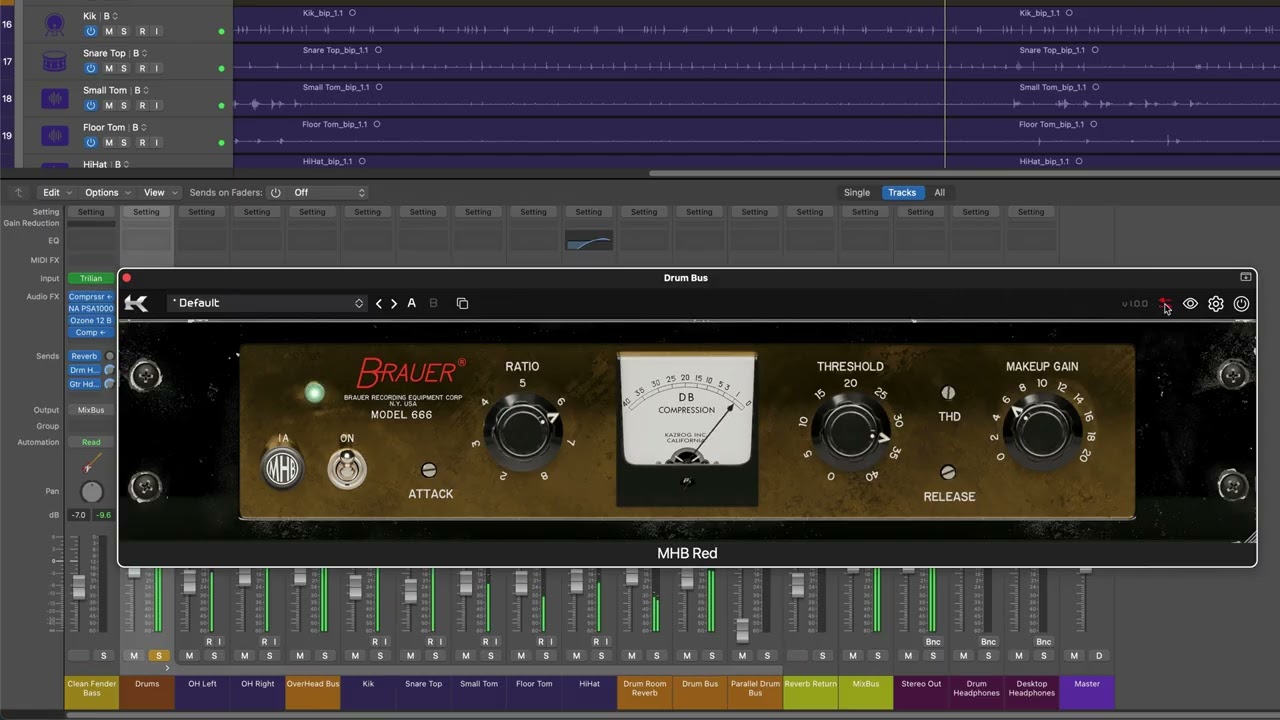Click the eye icon in plugin header

pyautogui.click(x=1190, y=304)
